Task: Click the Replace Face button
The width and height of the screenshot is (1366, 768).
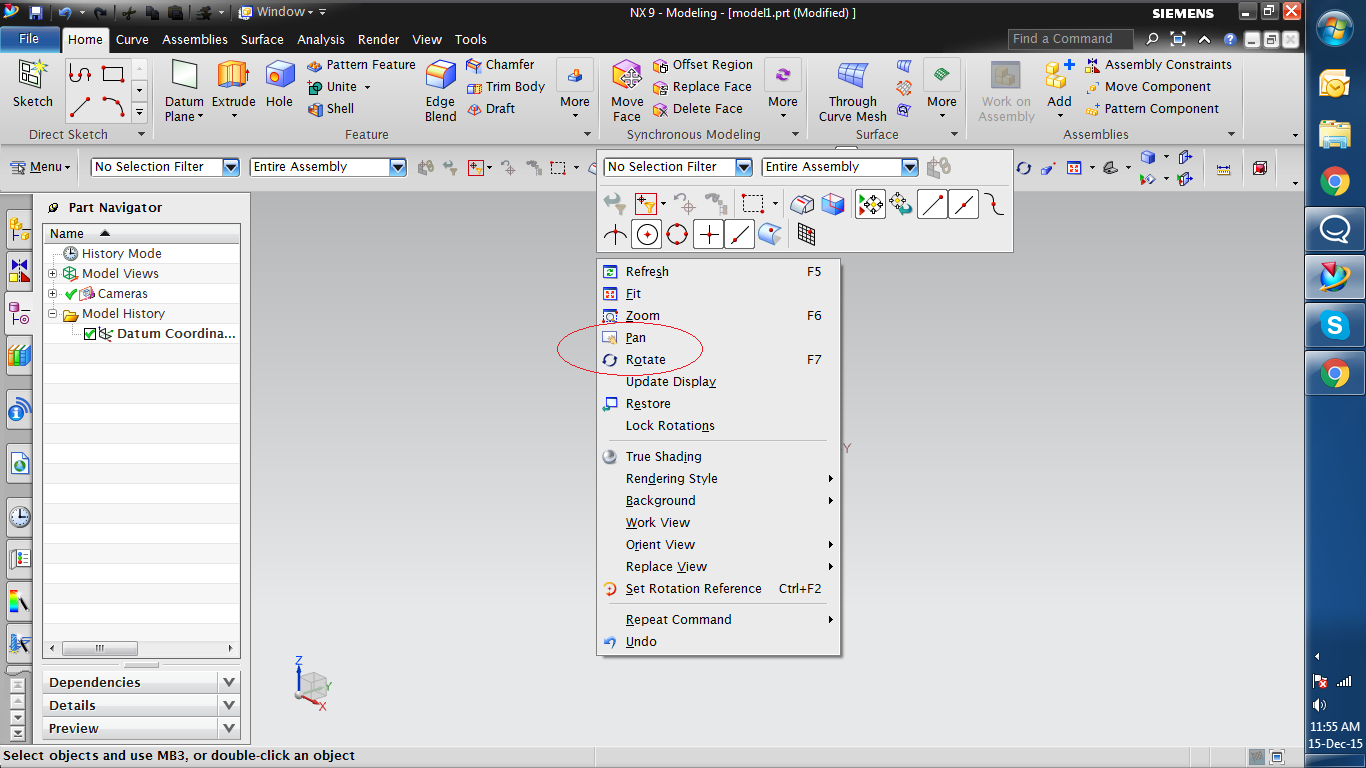Action: click(x=702, y=87)
